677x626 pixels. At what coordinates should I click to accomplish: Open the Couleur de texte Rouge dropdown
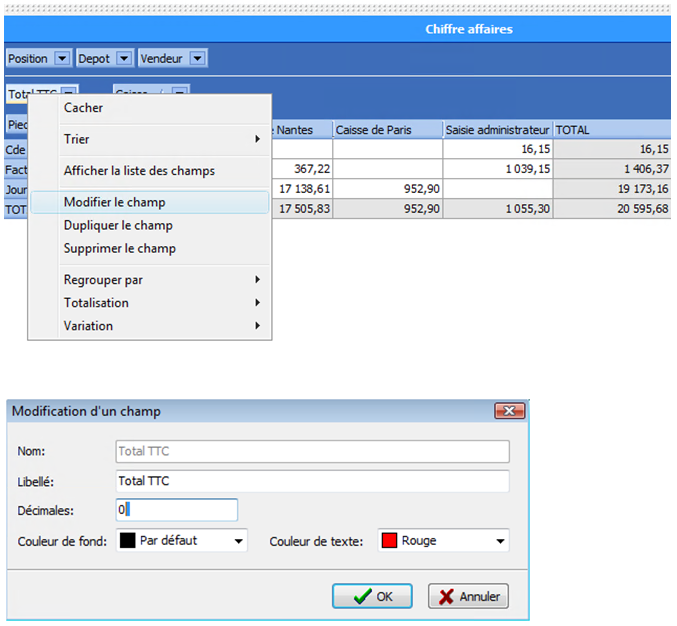443,540
